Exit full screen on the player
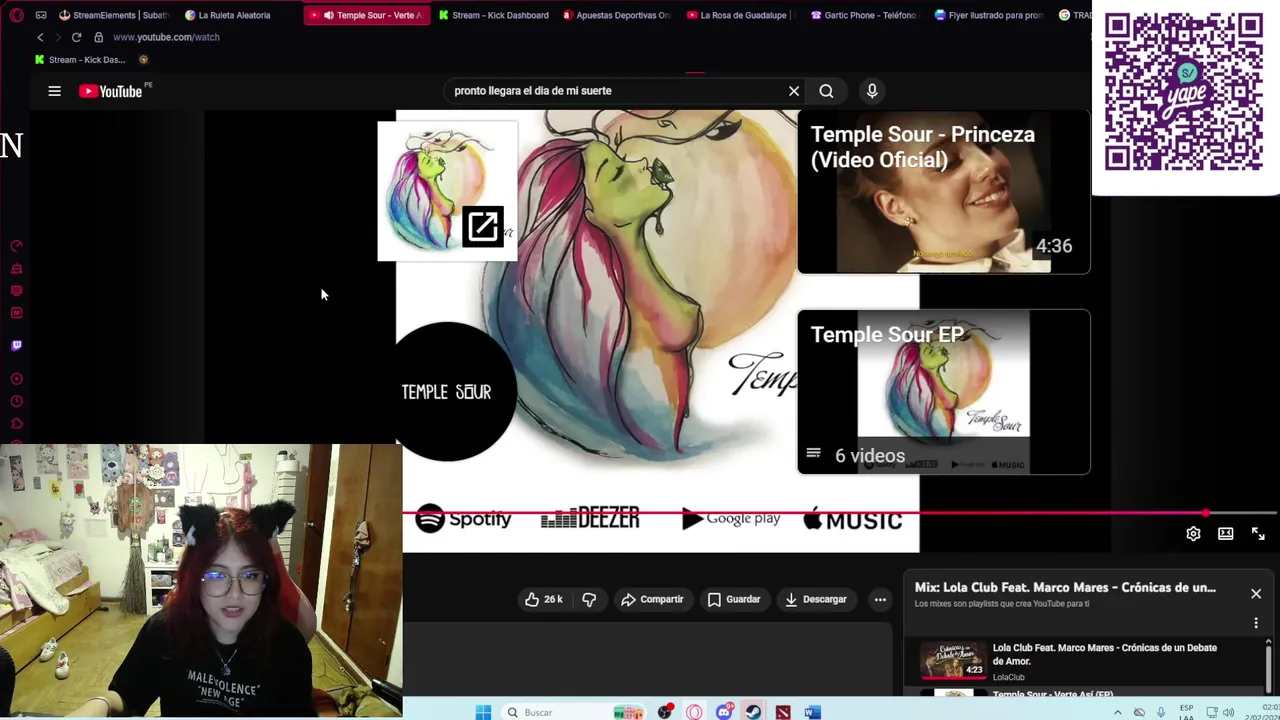 (x=1258, y=534)
